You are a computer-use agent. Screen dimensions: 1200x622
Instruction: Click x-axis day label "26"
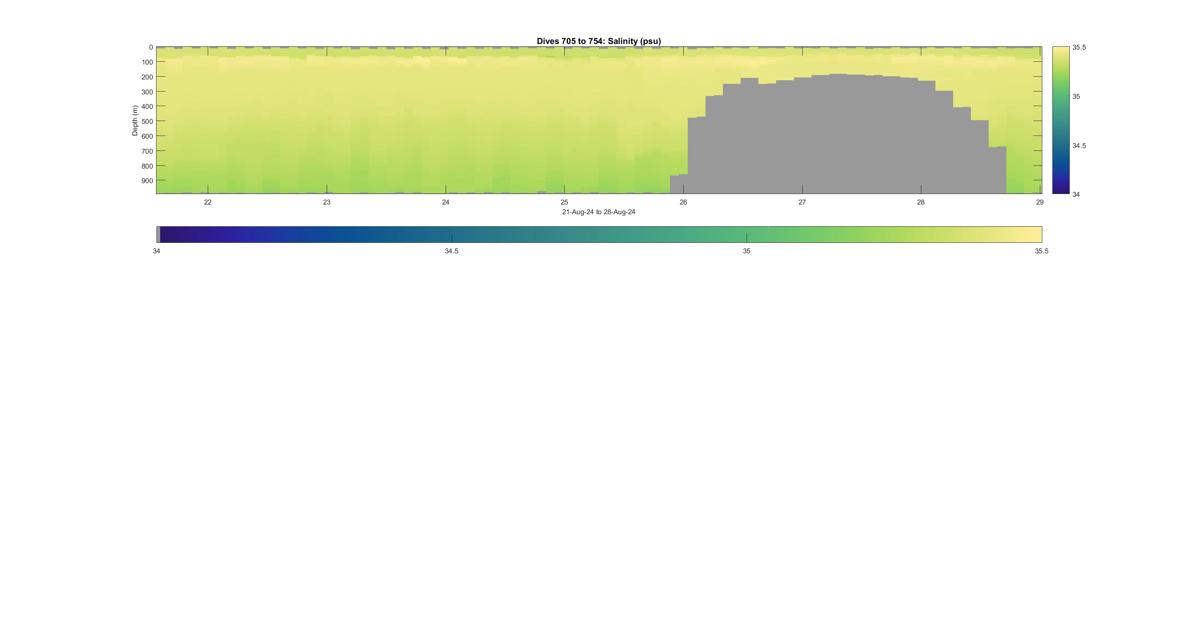[683, 202]
